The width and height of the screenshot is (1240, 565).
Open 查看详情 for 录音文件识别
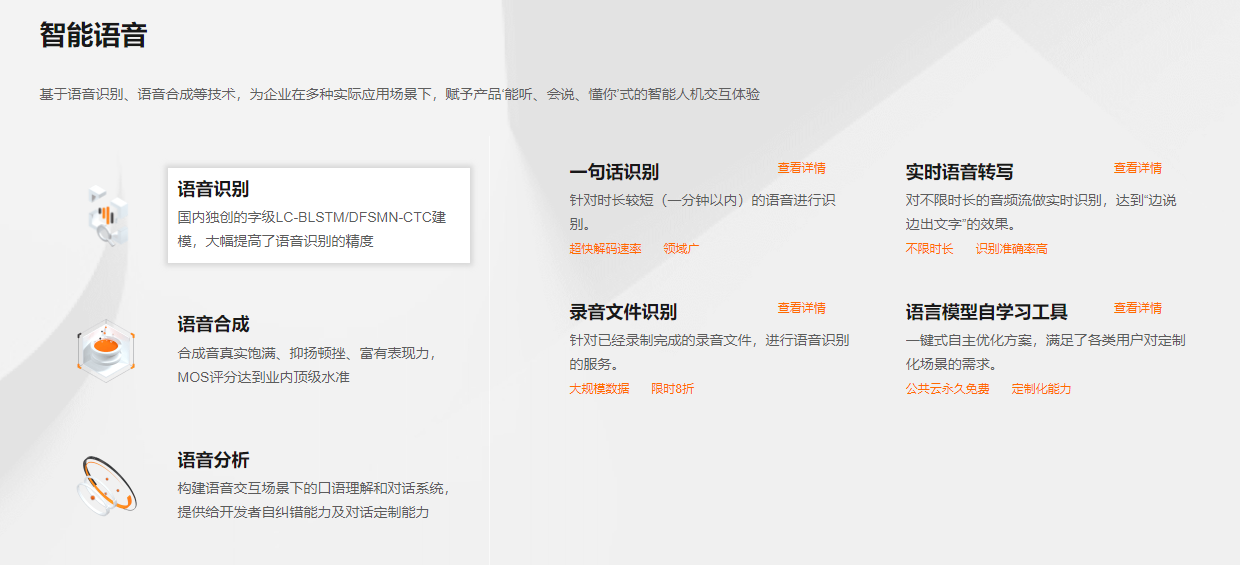(x=801, y=308)
